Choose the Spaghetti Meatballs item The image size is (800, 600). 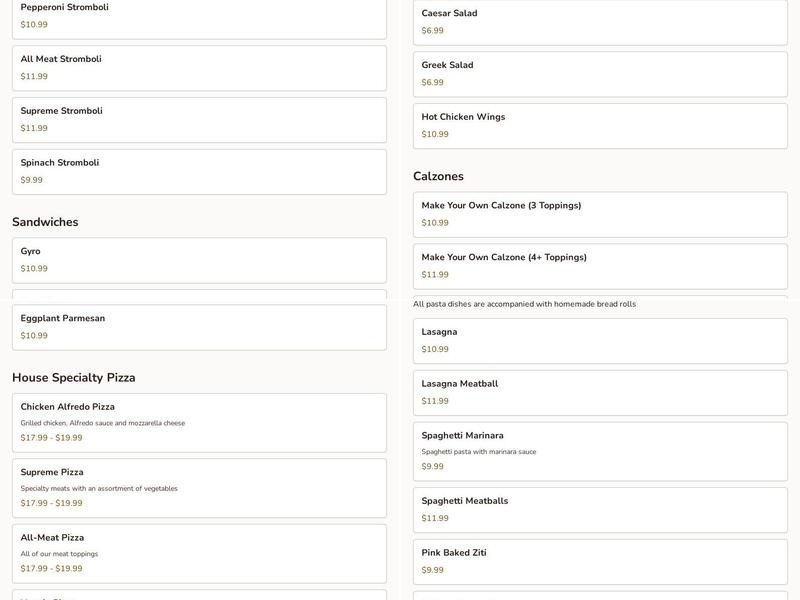(600, 510)
